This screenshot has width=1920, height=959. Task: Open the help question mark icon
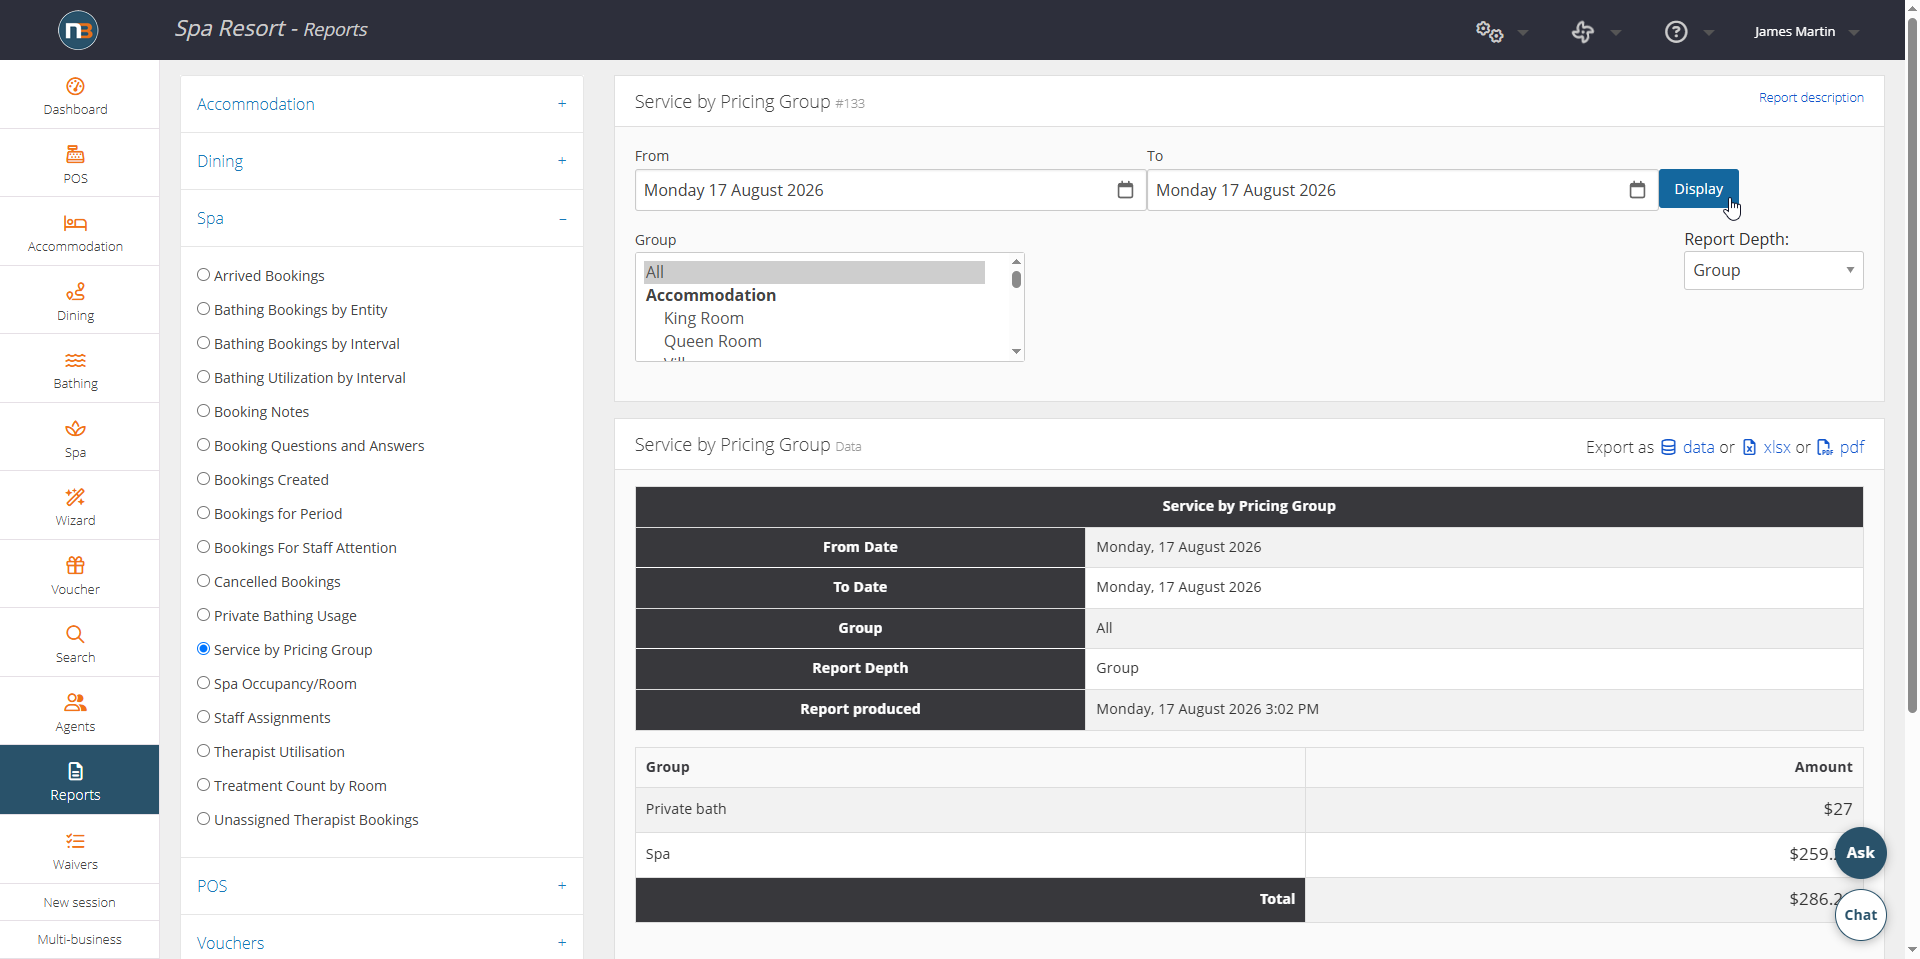tap(1676, 32)
